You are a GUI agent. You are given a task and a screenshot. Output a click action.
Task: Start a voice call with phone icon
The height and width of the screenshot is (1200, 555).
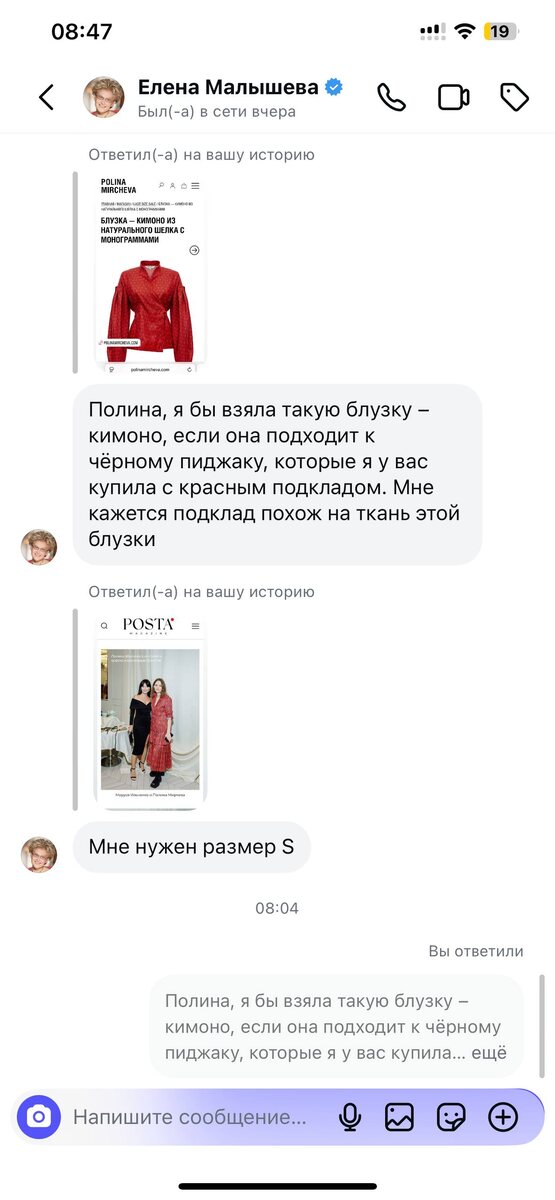(x=391, y=97)
